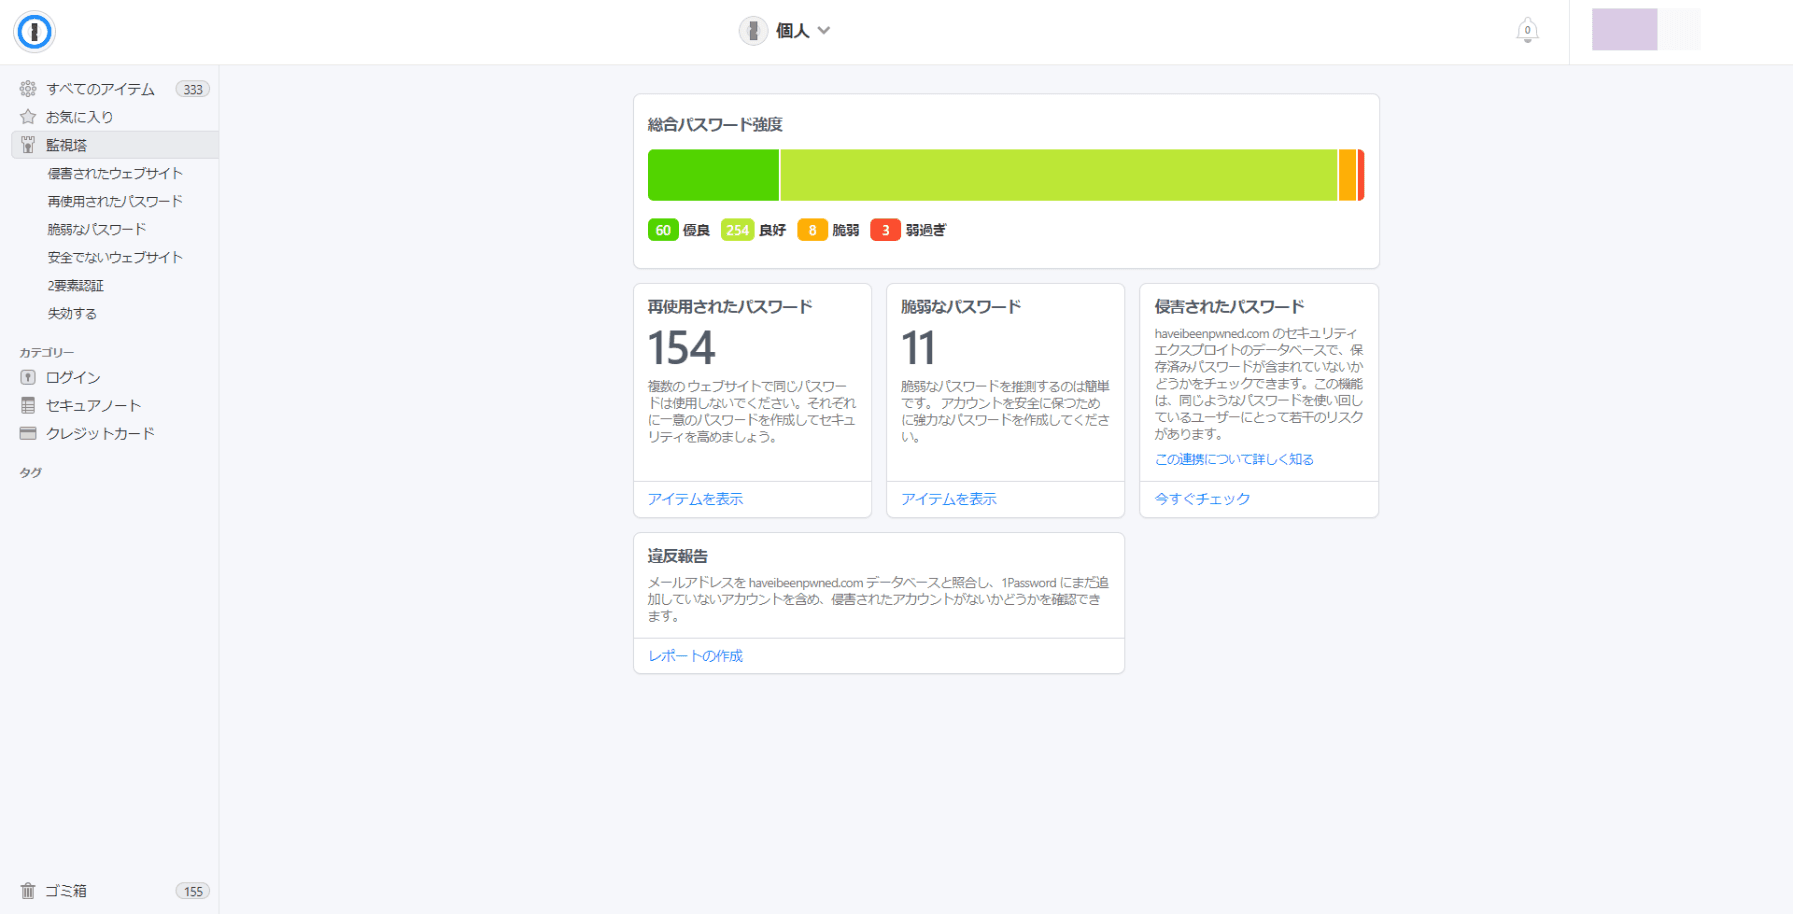Click the secure note icon
This screenshot has height=914, width=1793.
(x=28, y=405)
